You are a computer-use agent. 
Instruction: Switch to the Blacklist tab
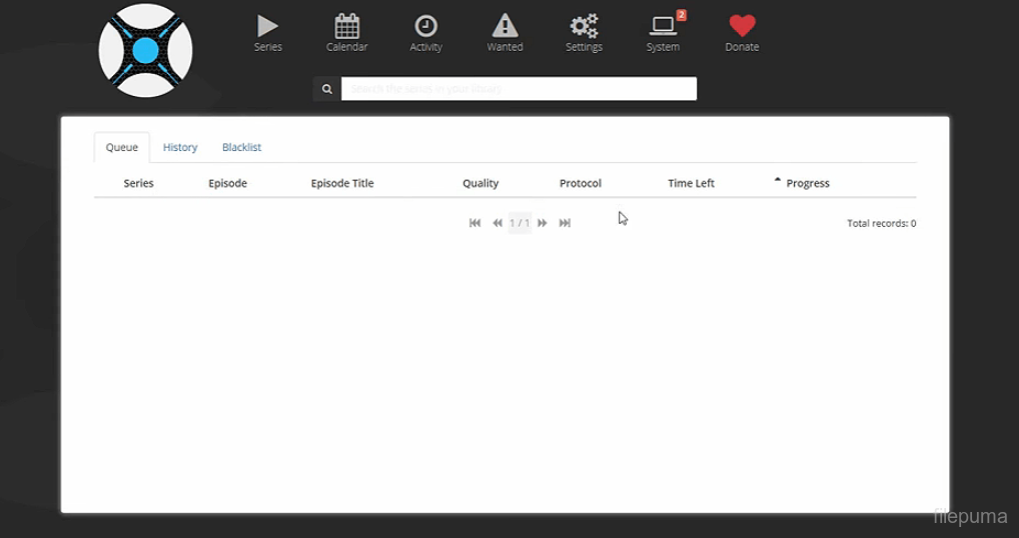(242, 147)
